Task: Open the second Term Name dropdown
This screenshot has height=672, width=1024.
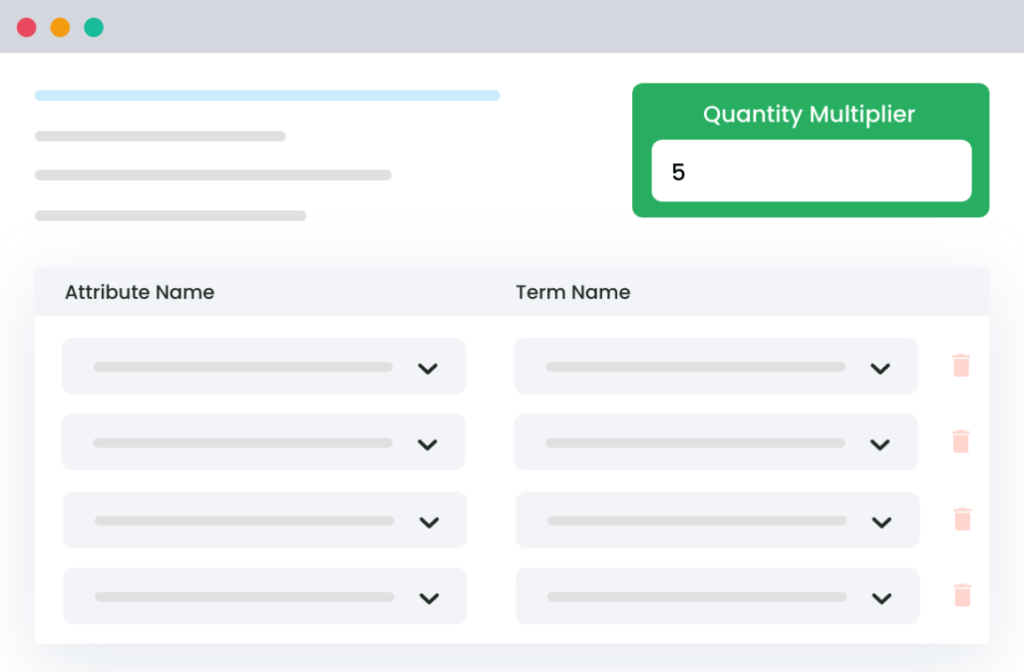Action: click(x=716, y=442)
